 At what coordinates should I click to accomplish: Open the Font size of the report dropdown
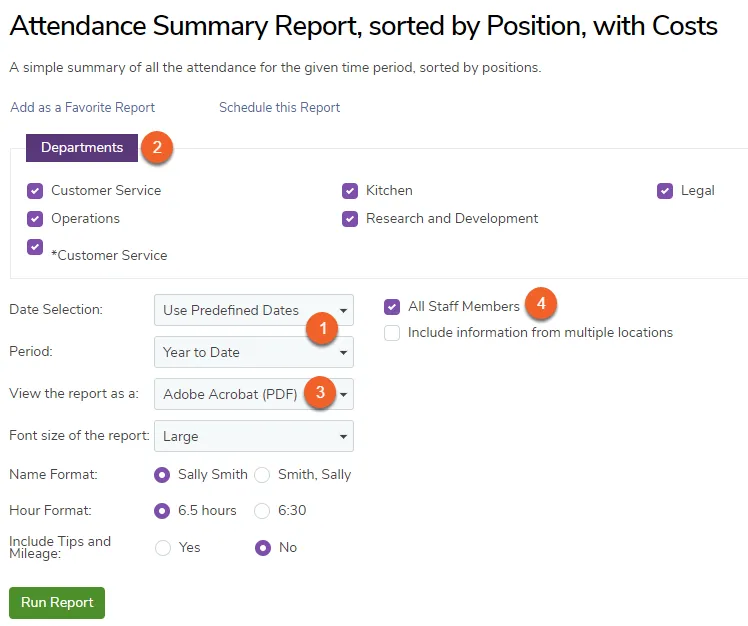pyautogui.click(x=254, y=436)
